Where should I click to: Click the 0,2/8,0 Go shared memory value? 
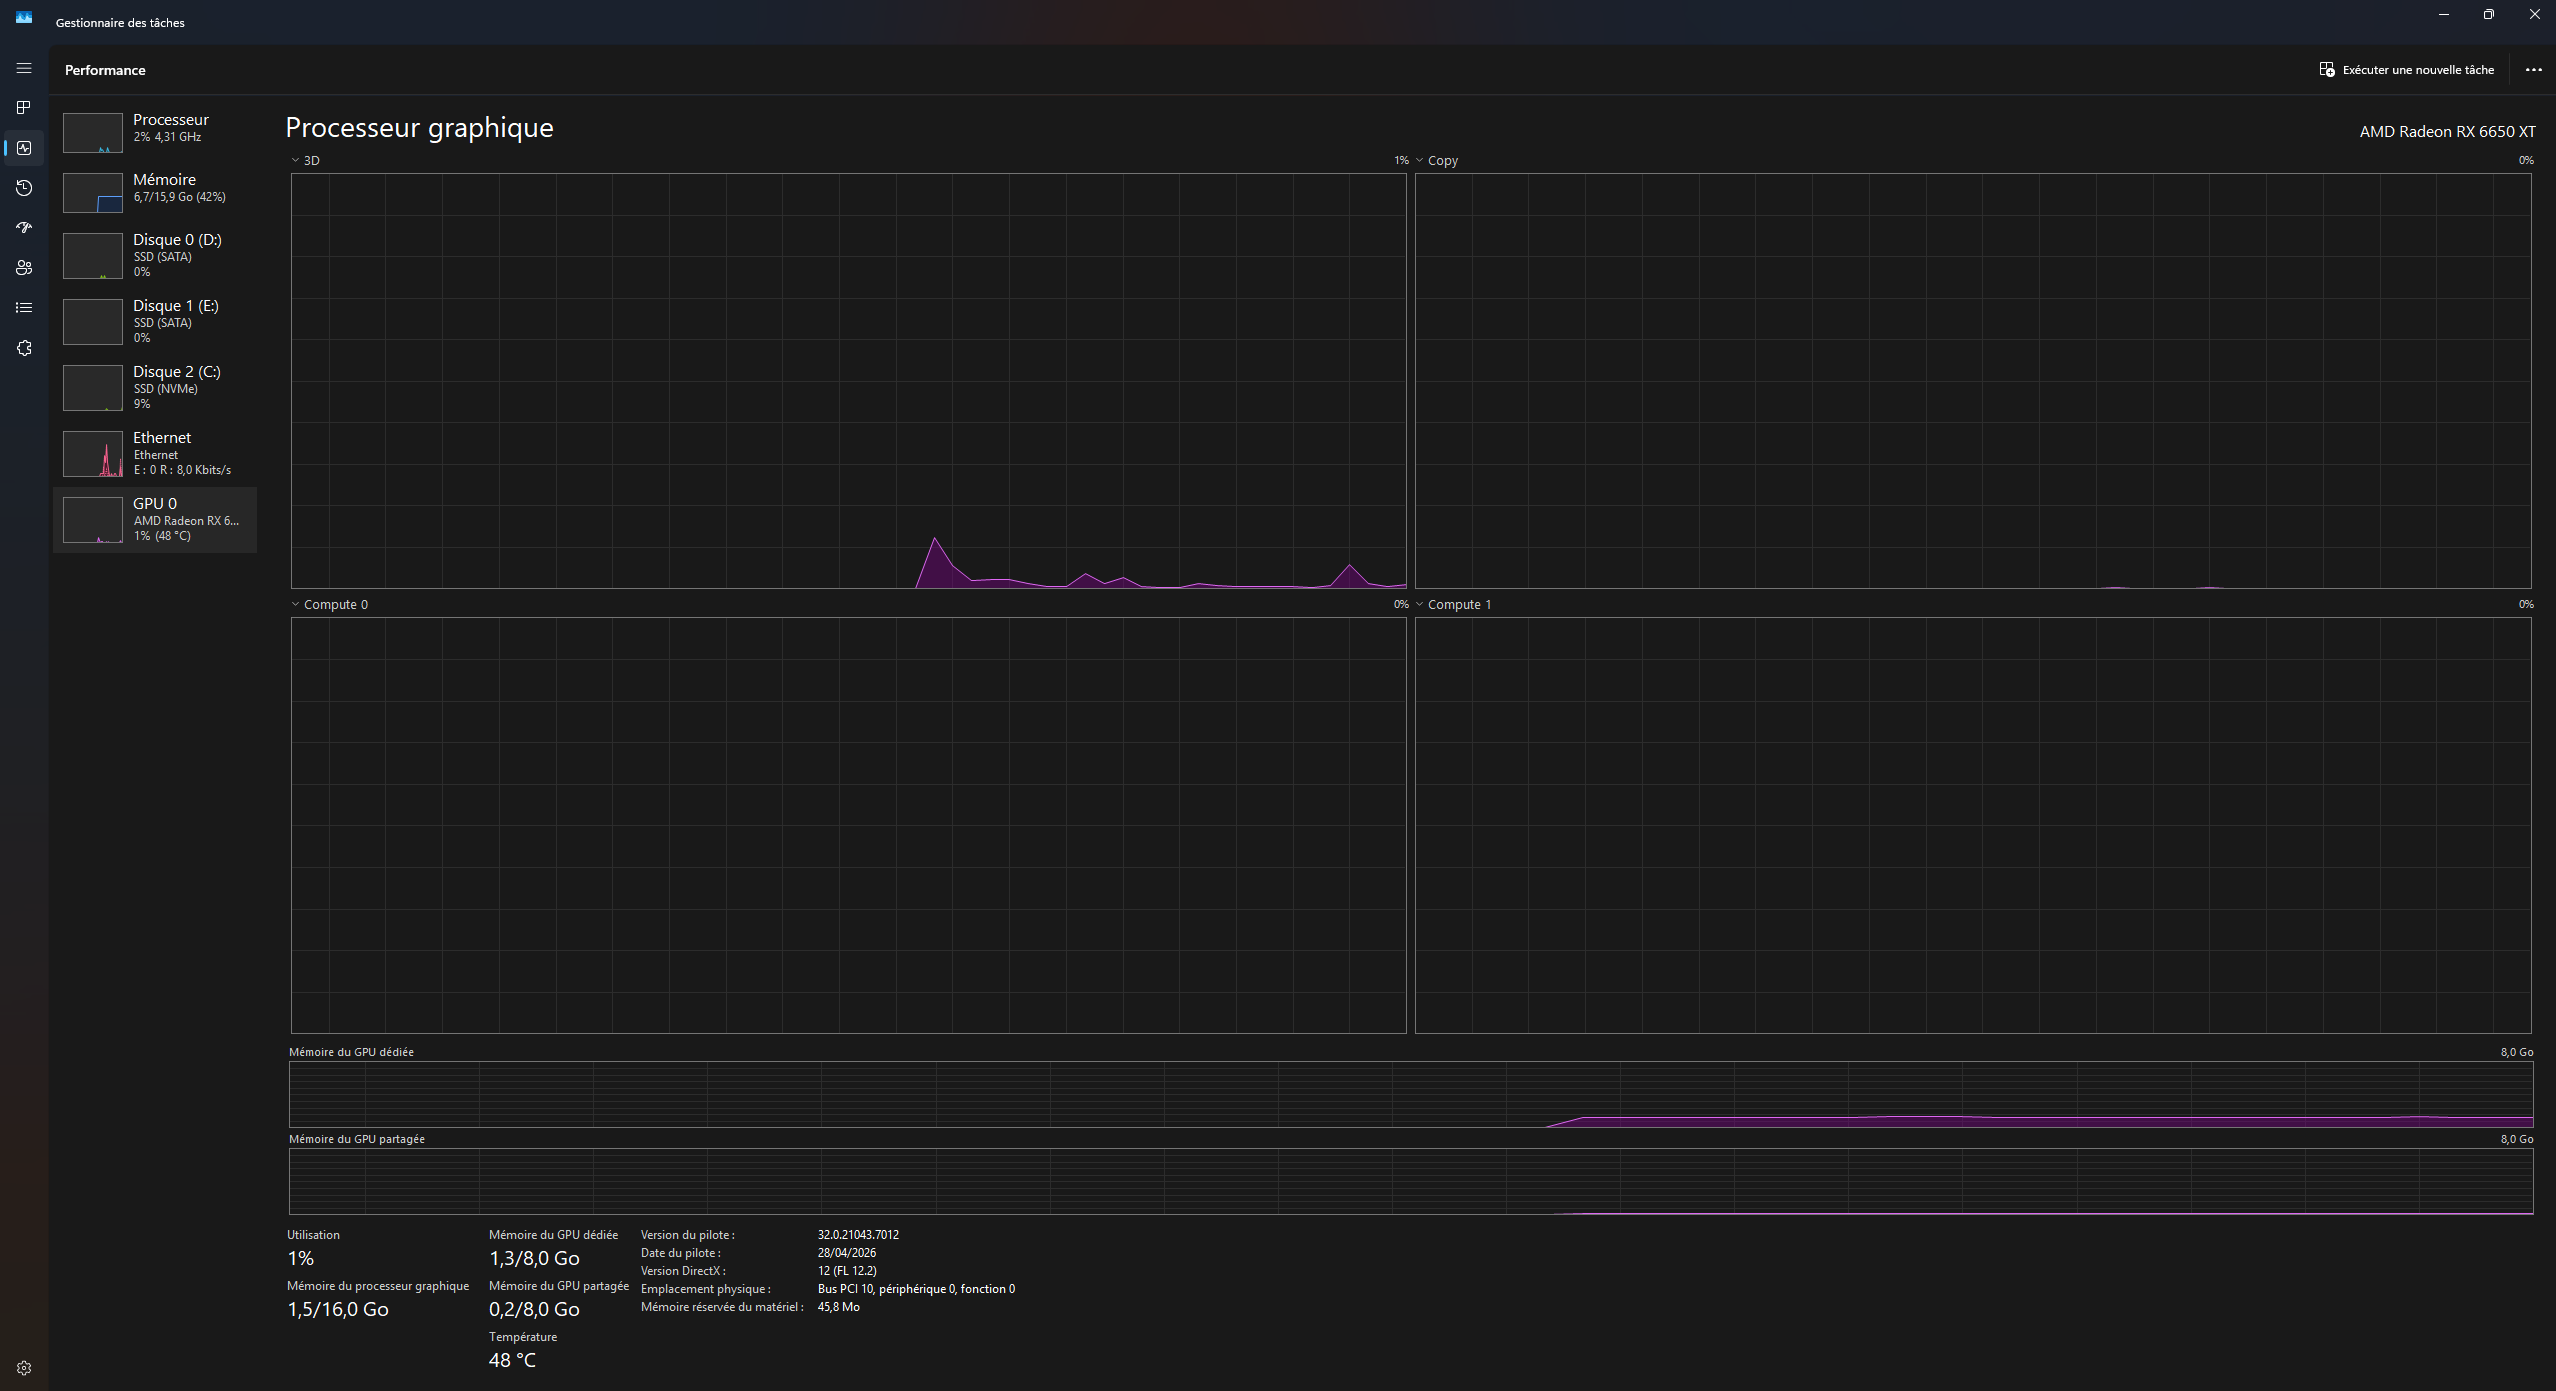click(534, 1309)
